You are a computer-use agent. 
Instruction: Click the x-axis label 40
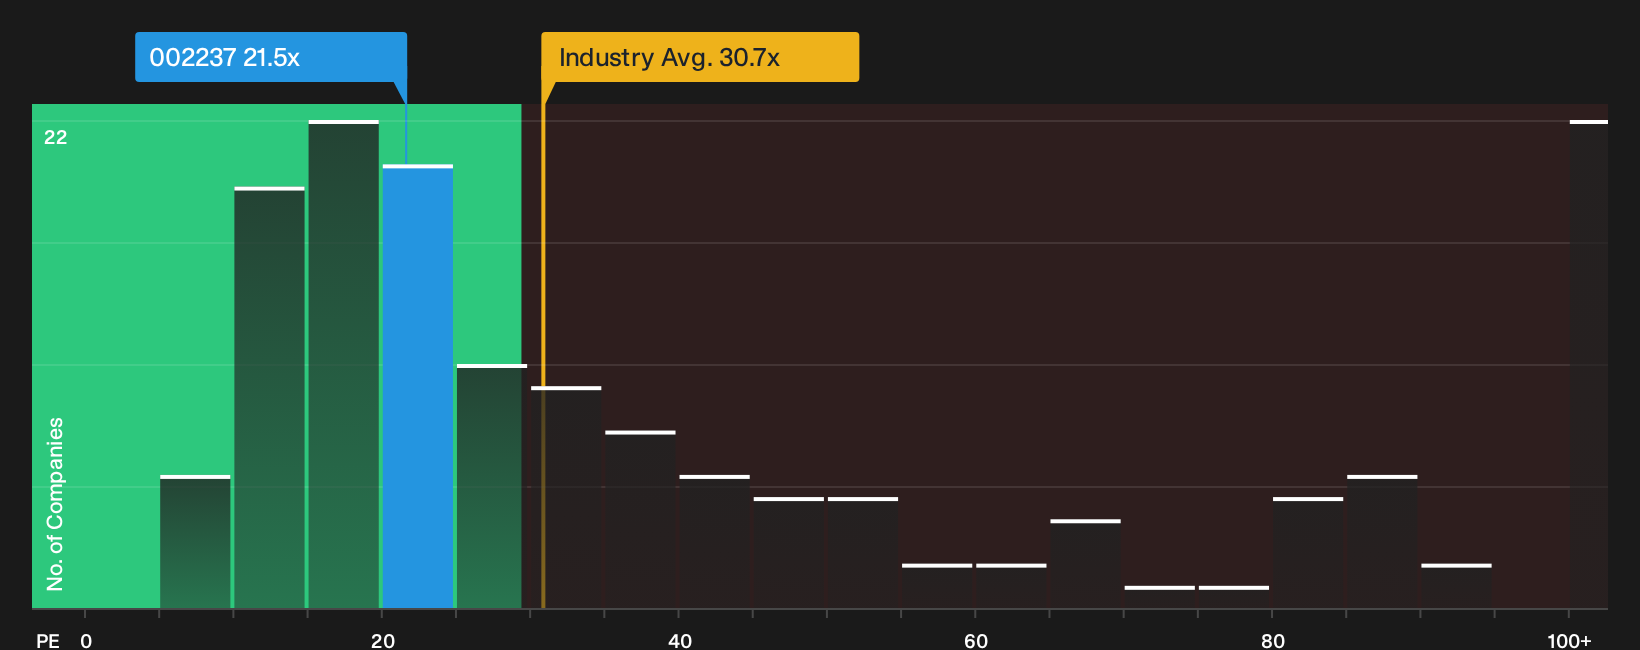click(x=680, y=641)
